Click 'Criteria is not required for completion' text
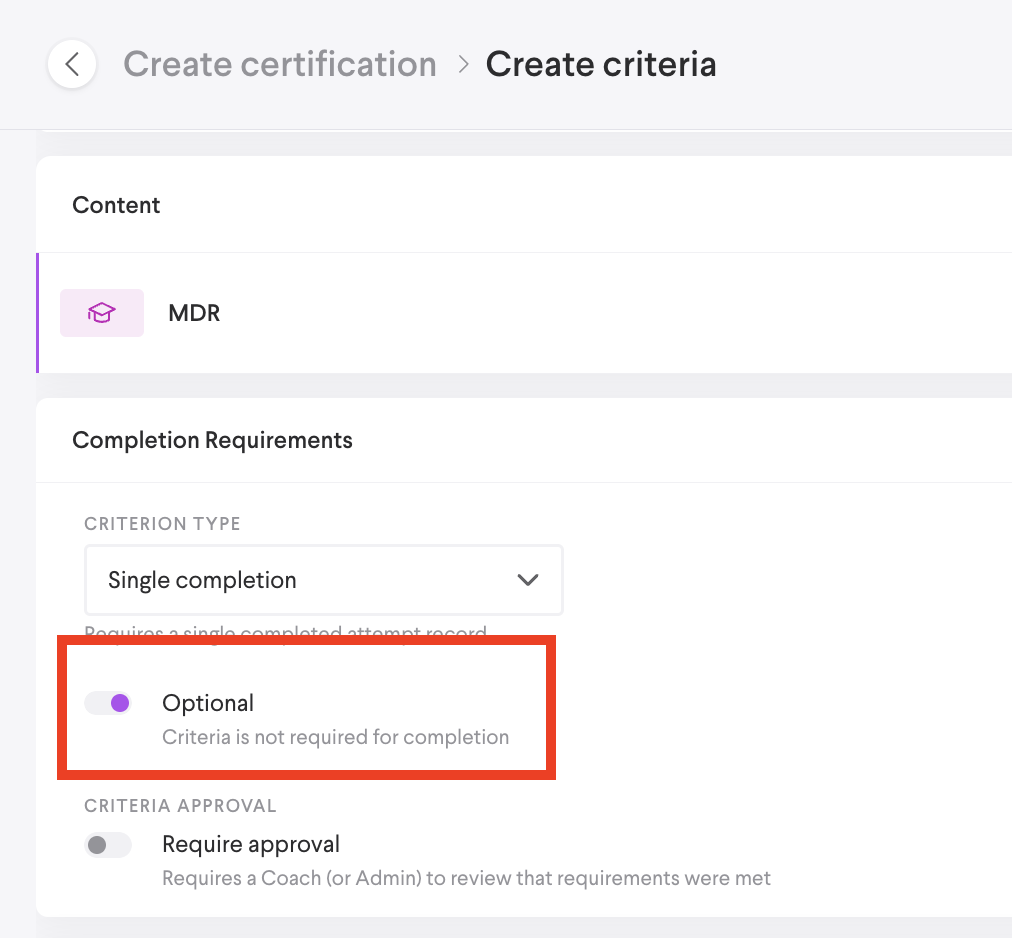The image size is (1012, 938). coord(335,738)
